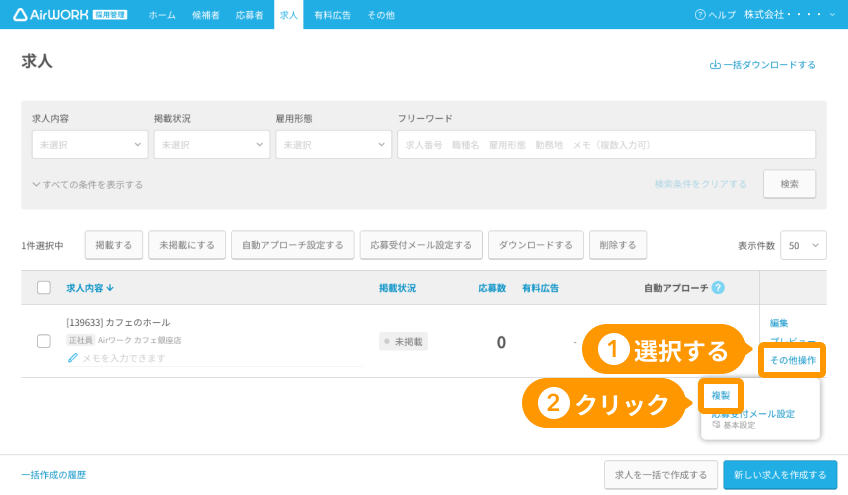848x495 pixels.
Task: Sort by 応募数 column header
Action: (492, 288)
